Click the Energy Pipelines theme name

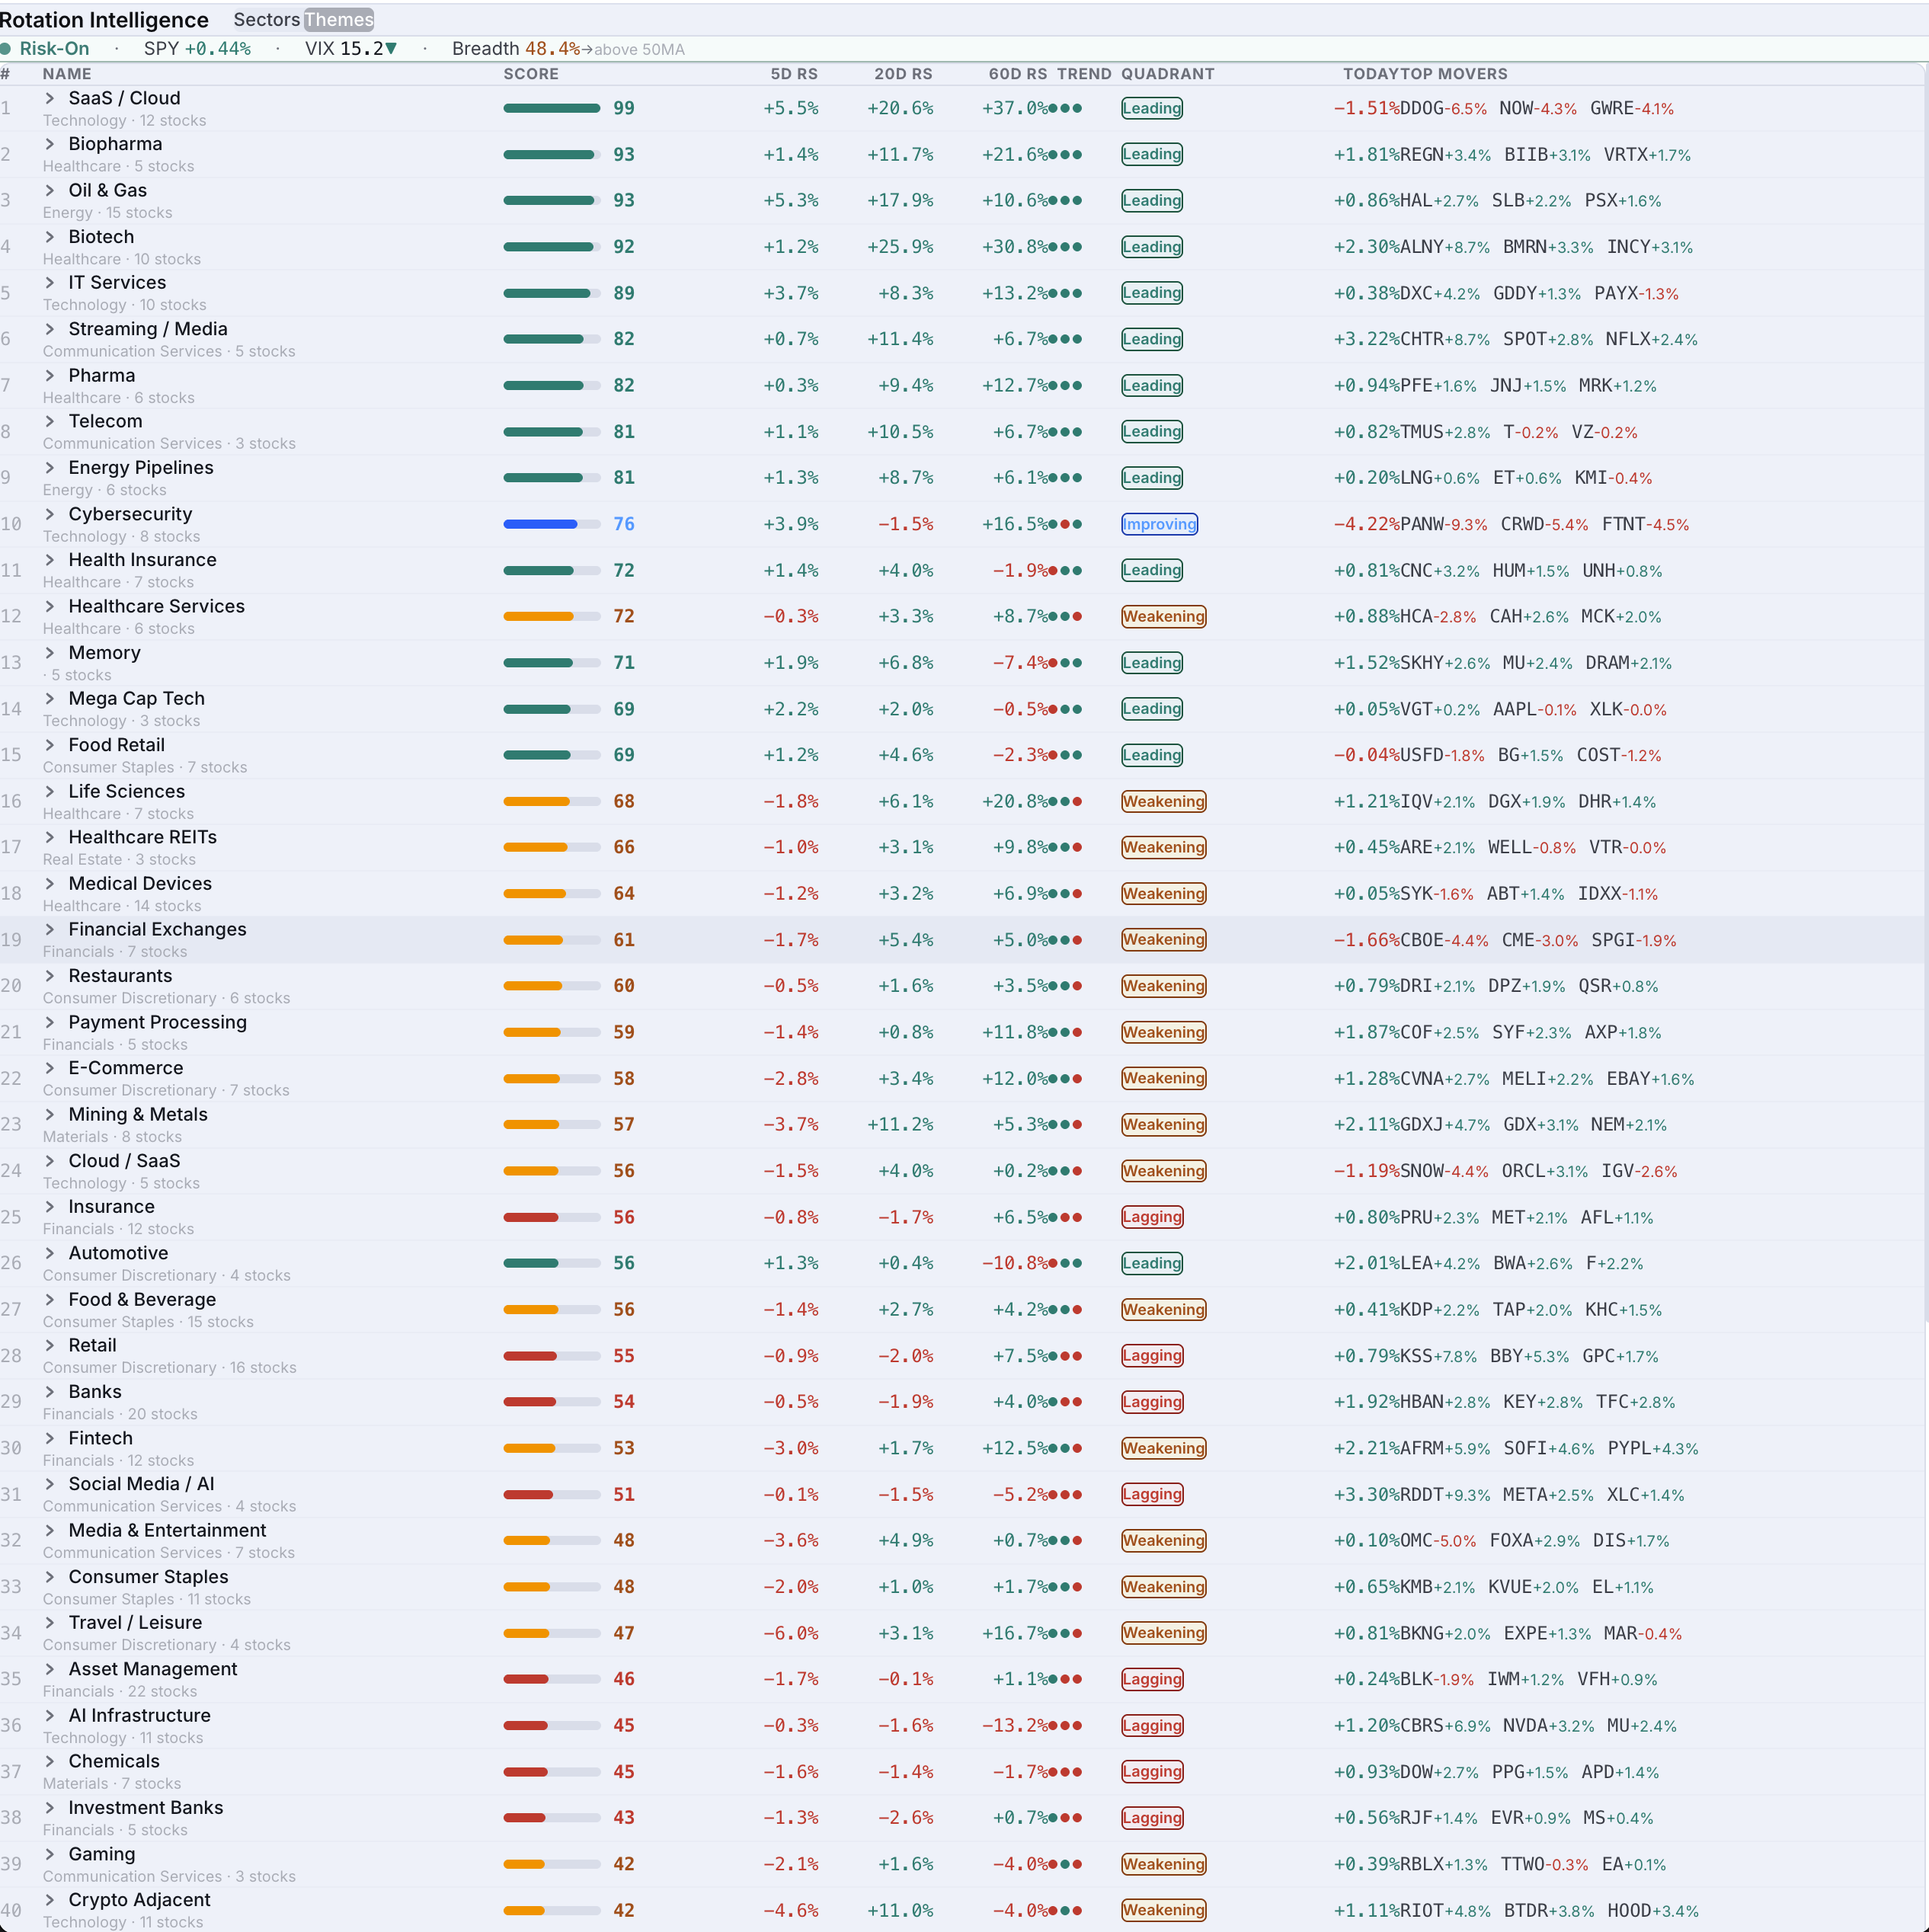pyautogui.click(x=141, y=467)
